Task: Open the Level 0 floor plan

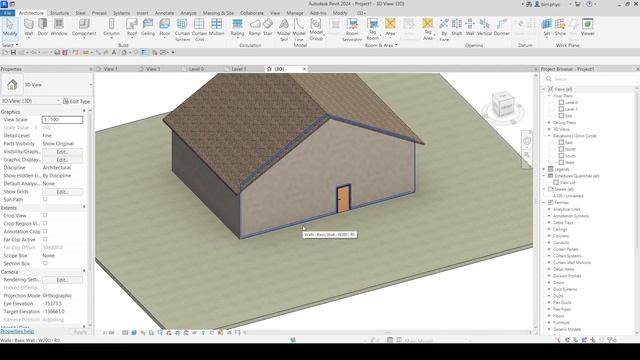Action: tap(571, 102)
